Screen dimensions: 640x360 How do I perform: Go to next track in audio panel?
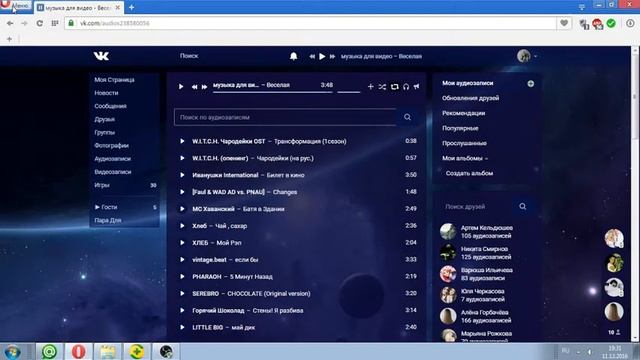coord(204,87)
